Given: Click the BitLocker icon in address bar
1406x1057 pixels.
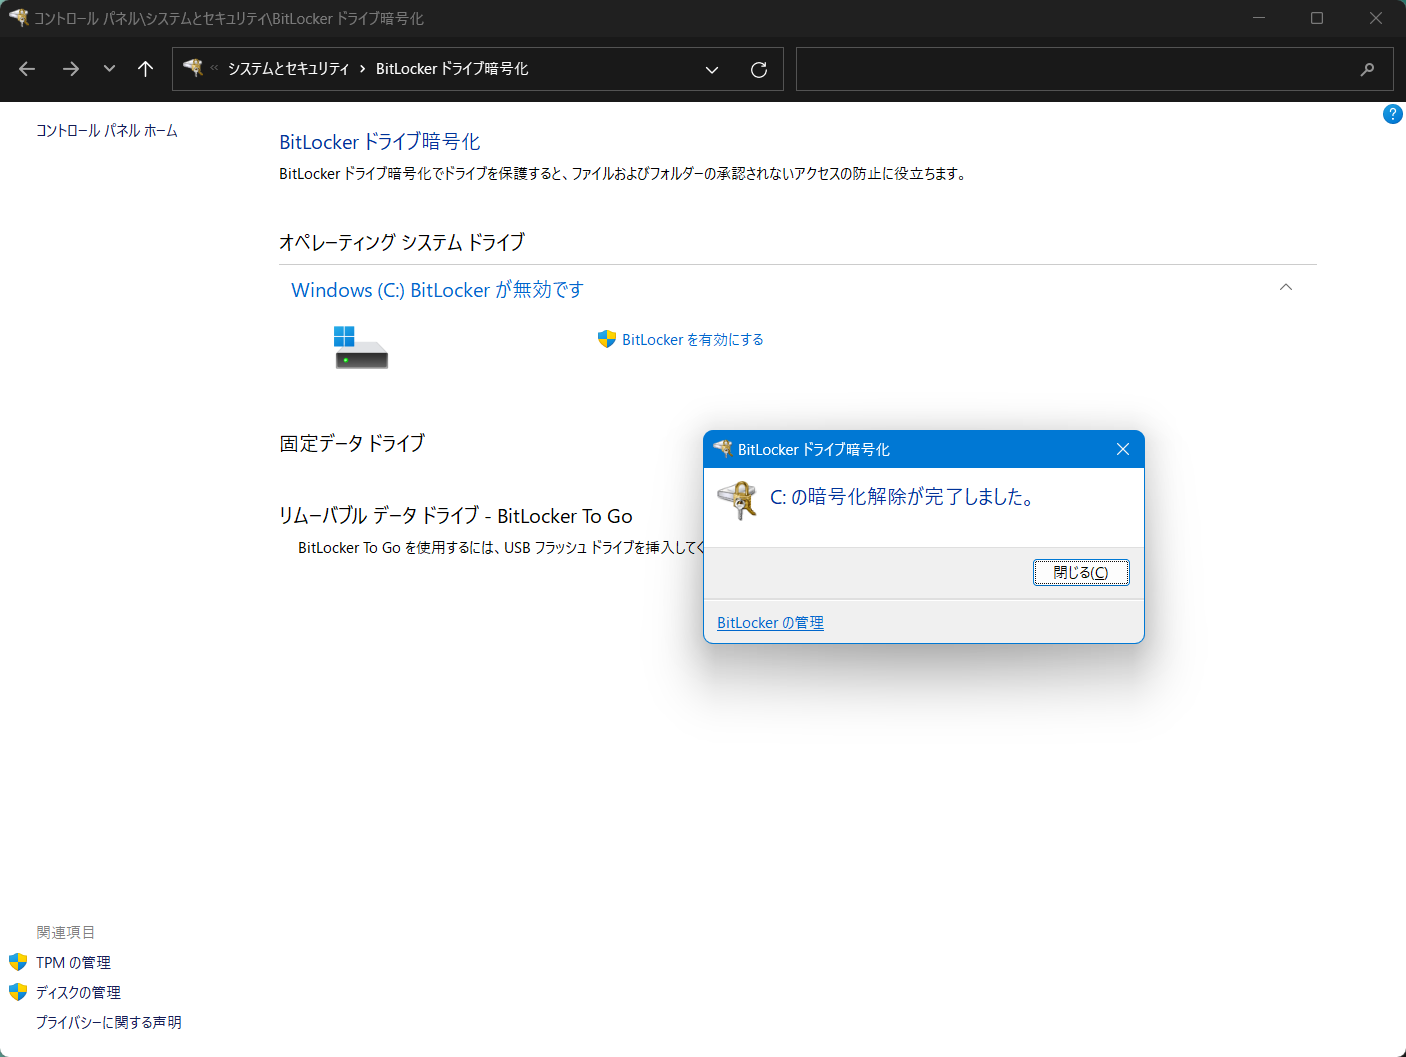Looking at the screenshot, I should (x=193, y=68).
